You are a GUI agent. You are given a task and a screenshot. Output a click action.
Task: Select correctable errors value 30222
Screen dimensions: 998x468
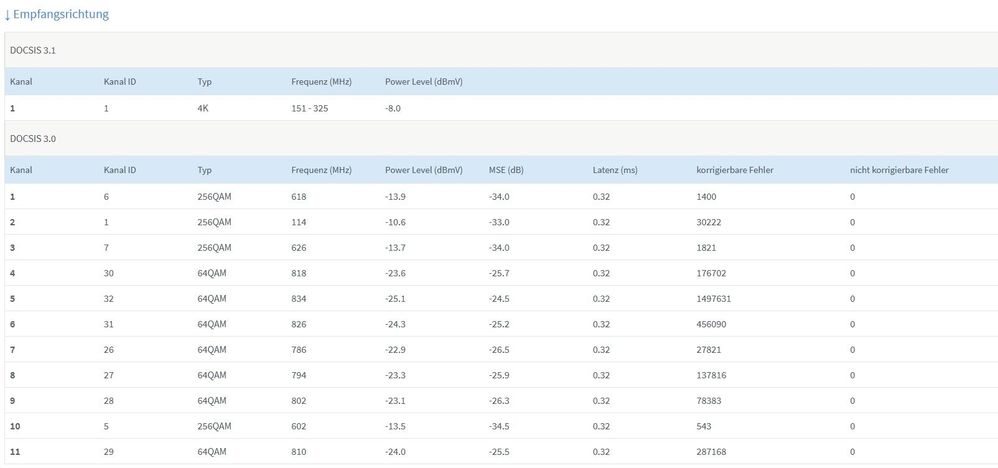[x=708, y=222]
